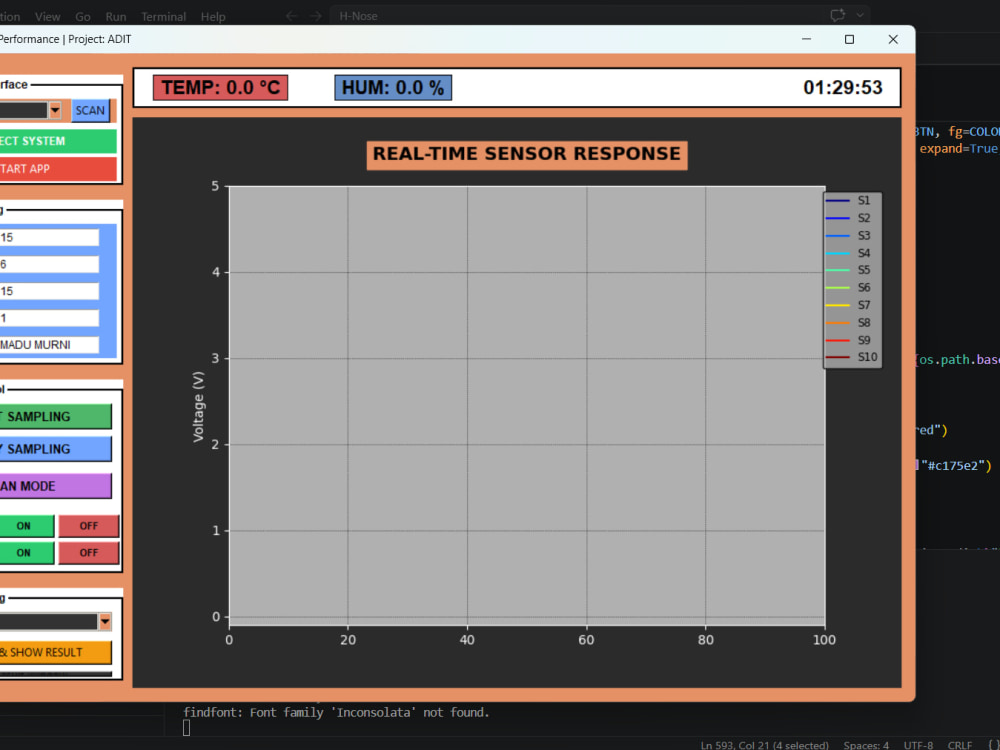Minimize the Project: ADIT window
1000x750 pixels.
(806, 39)
